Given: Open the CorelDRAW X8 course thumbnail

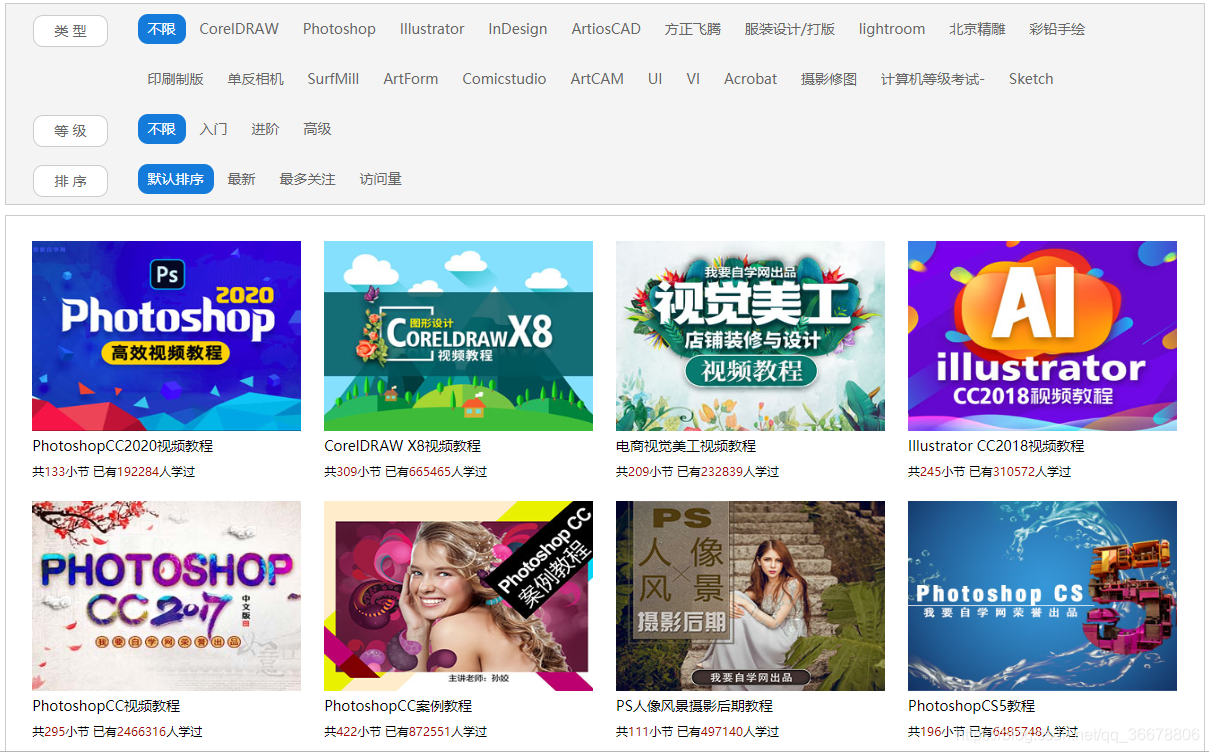Looking at the screenshot, I should 458,336.
